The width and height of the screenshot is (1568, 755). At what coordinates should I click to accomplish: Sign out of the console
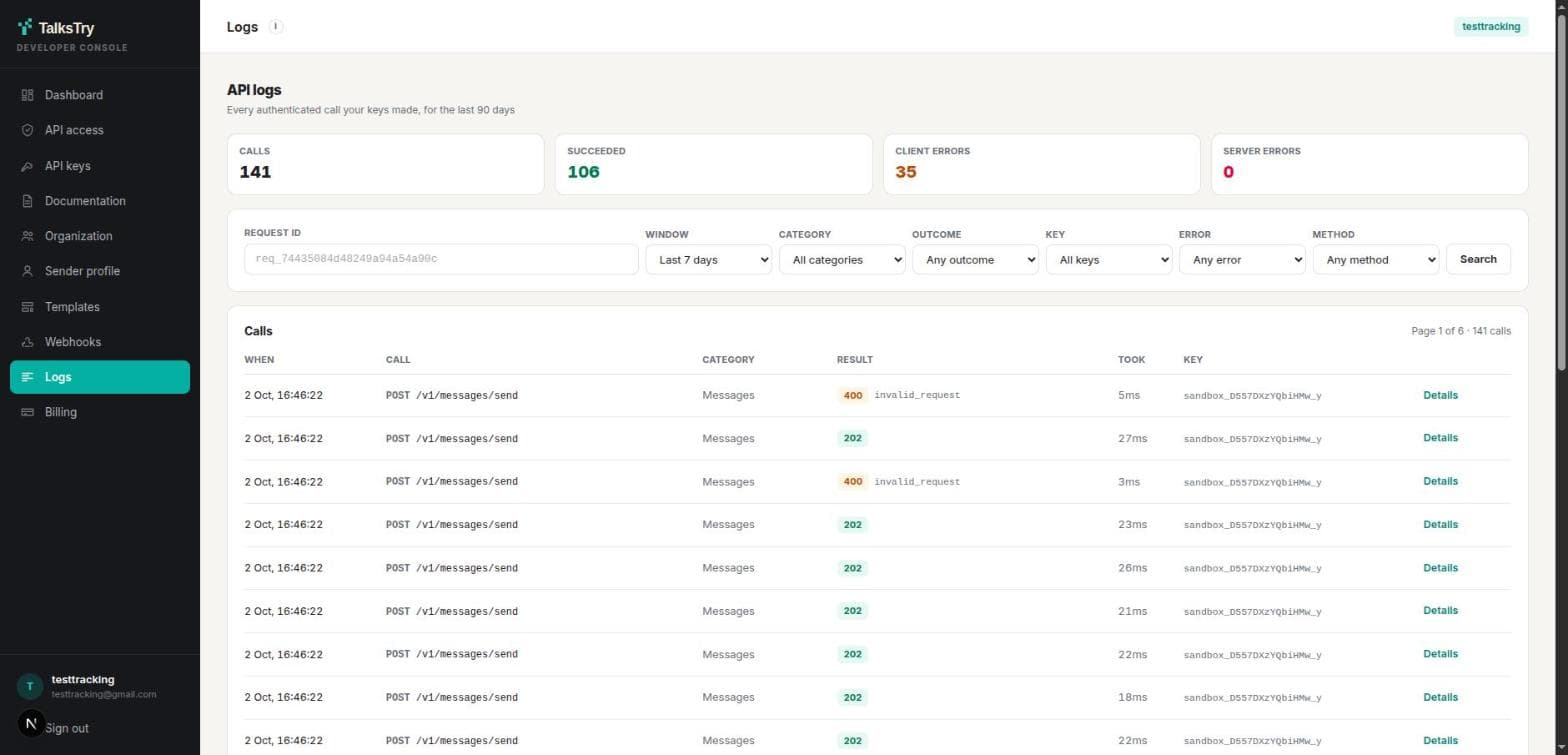tap(67, 728)
